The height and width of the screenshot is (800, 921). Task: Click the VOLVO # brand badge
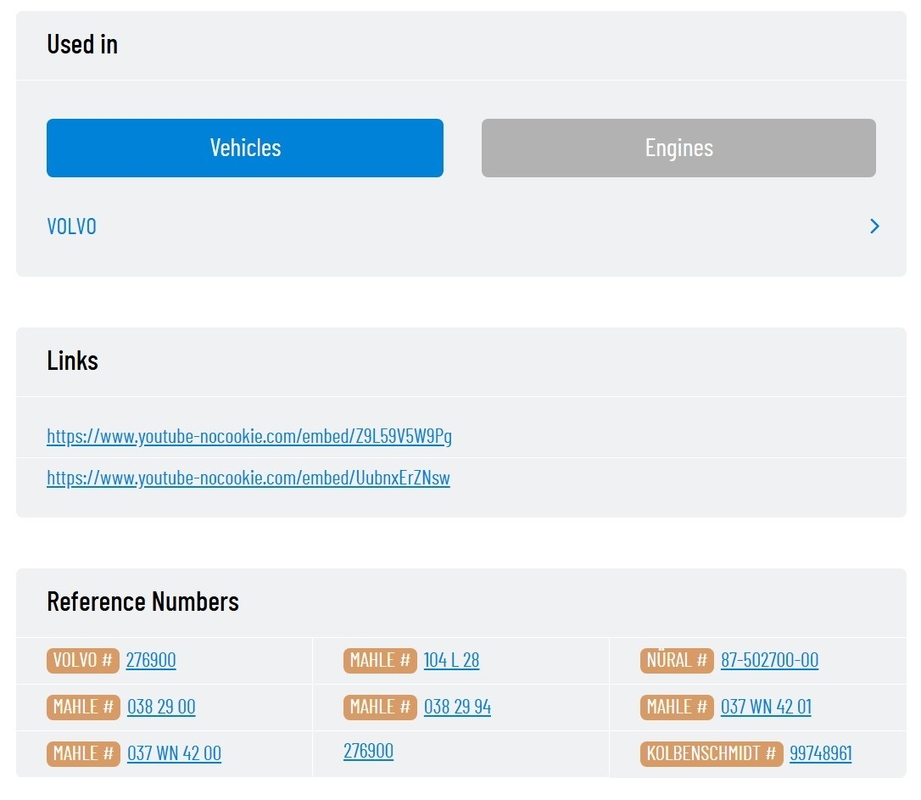[83, 660]
